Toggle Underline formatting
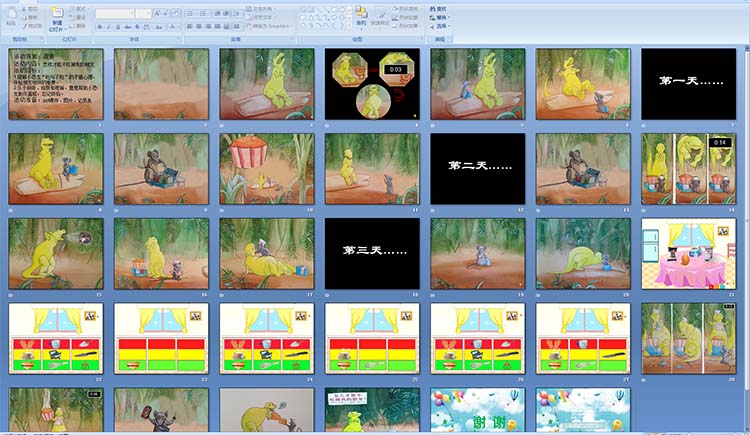Viewport: 750px width, 435px height. (x=118, y=27)
